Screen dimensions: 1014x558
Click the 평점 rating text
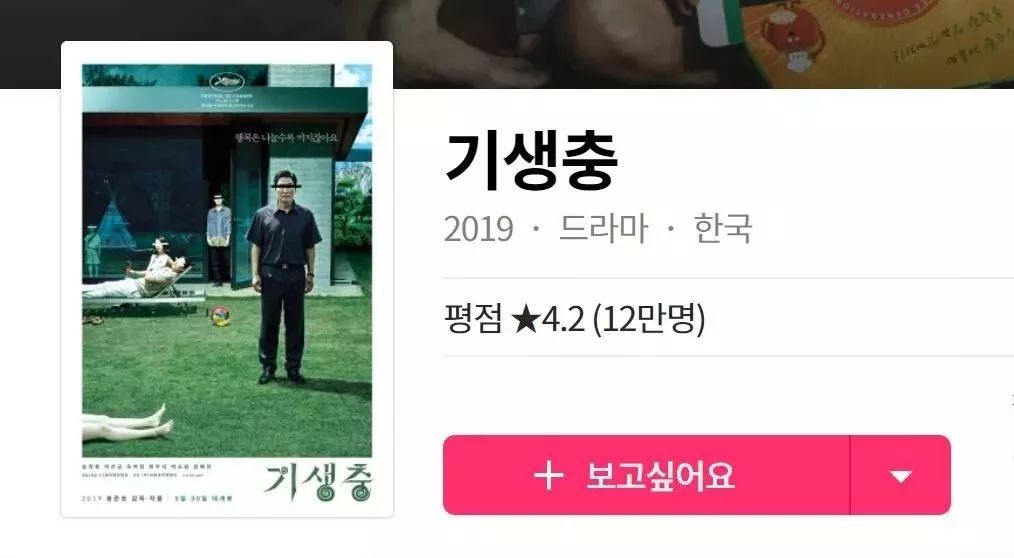click(473, 319)
